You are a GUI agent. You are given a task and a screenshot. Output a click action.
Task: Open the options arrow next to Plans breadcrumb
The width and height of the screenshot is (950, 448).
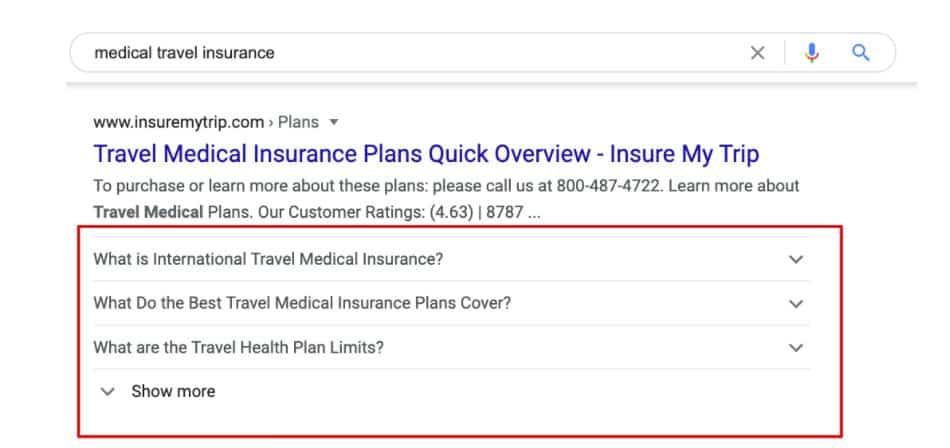[333, 122]
